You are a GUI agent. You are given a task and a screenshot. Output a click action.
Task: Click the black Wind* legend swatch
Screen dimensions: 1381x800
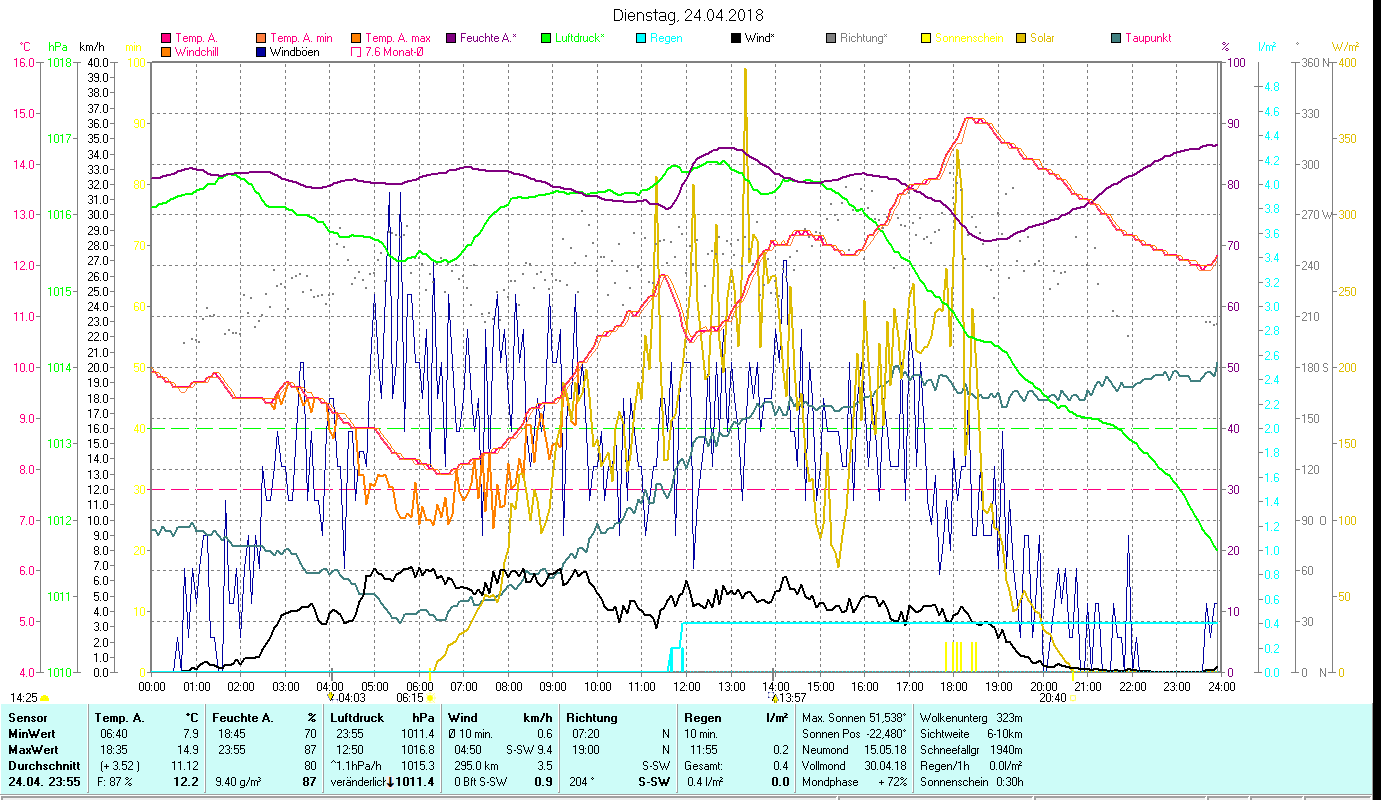point(736,39)
